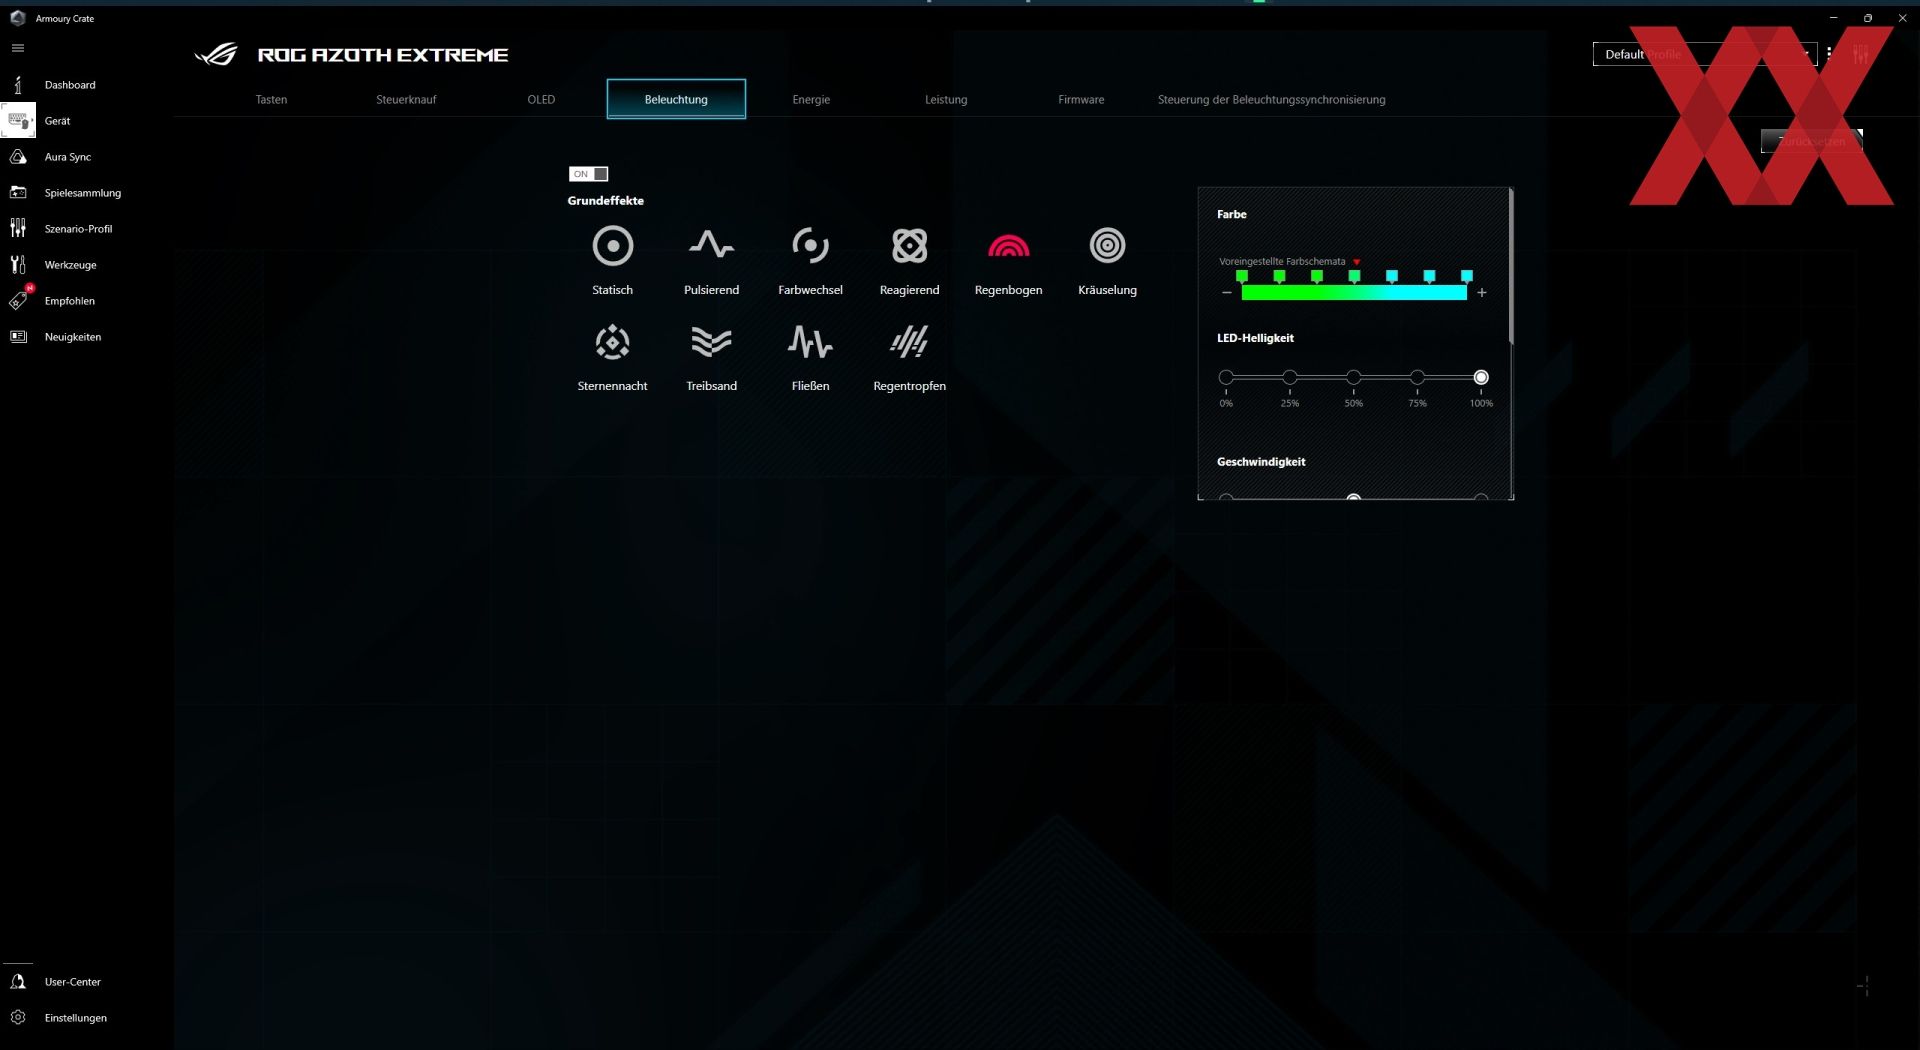Switch to the Tasten tab
This screenshot has width=1920, height=1050.
pyautogui.click(x=271, y=99)
